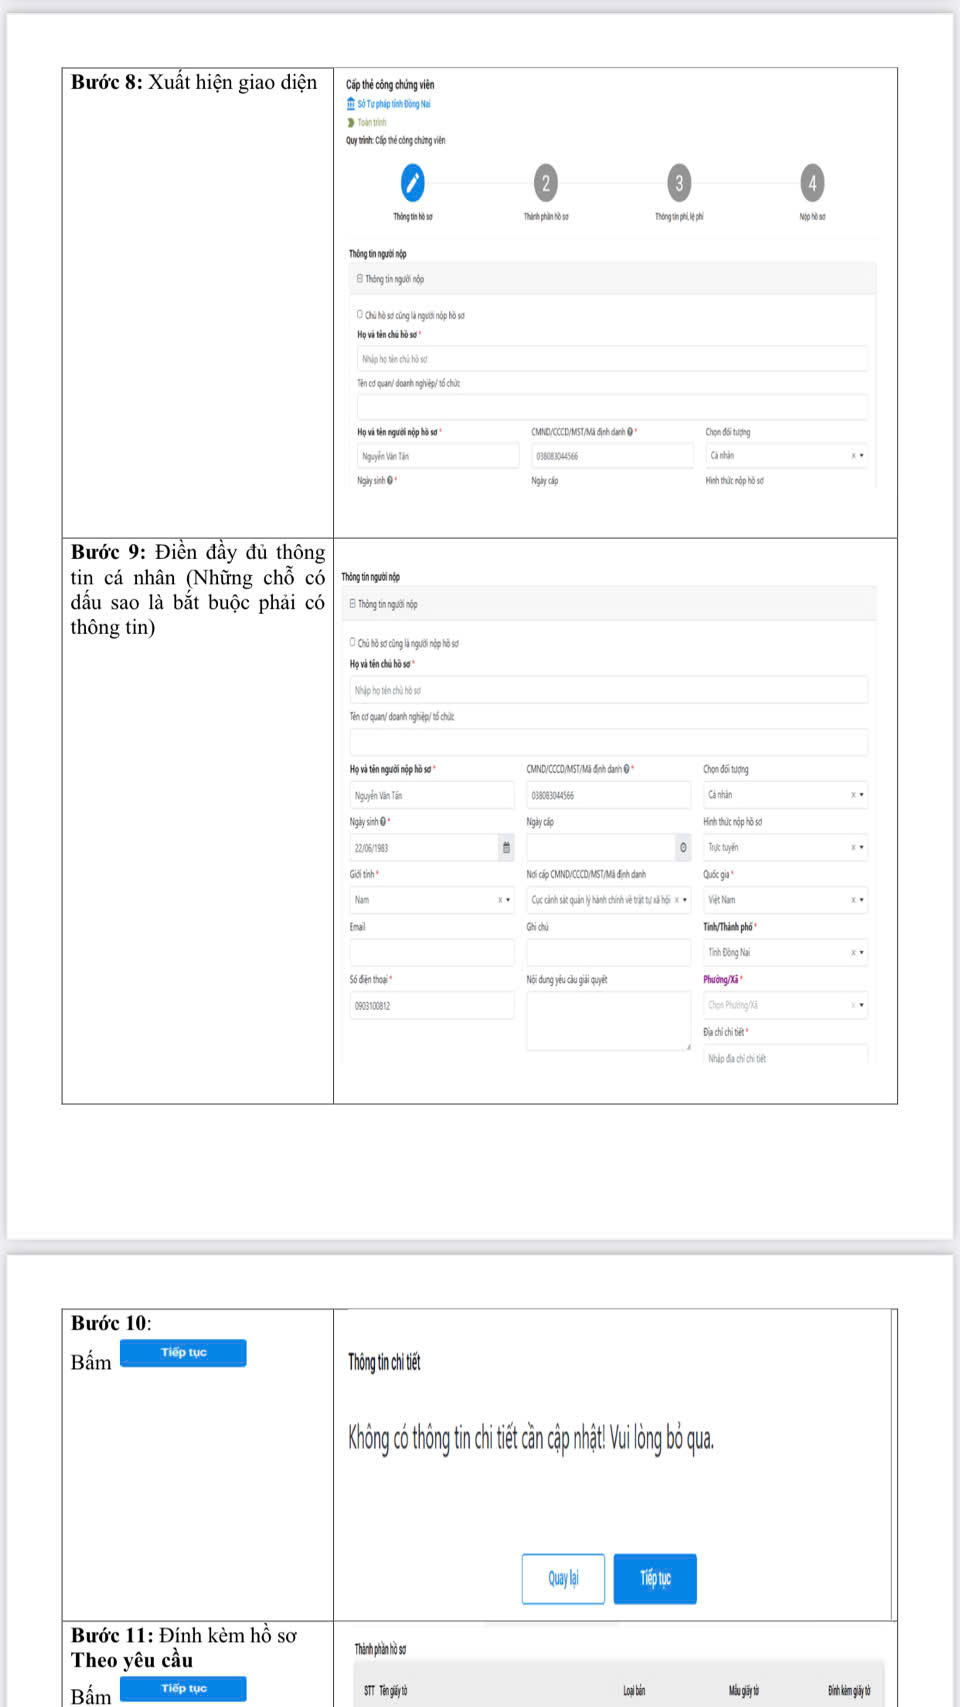Check 'Chủ hồ sơ cũng là người nộp' in Bước 8

click(x=360, y=314)
